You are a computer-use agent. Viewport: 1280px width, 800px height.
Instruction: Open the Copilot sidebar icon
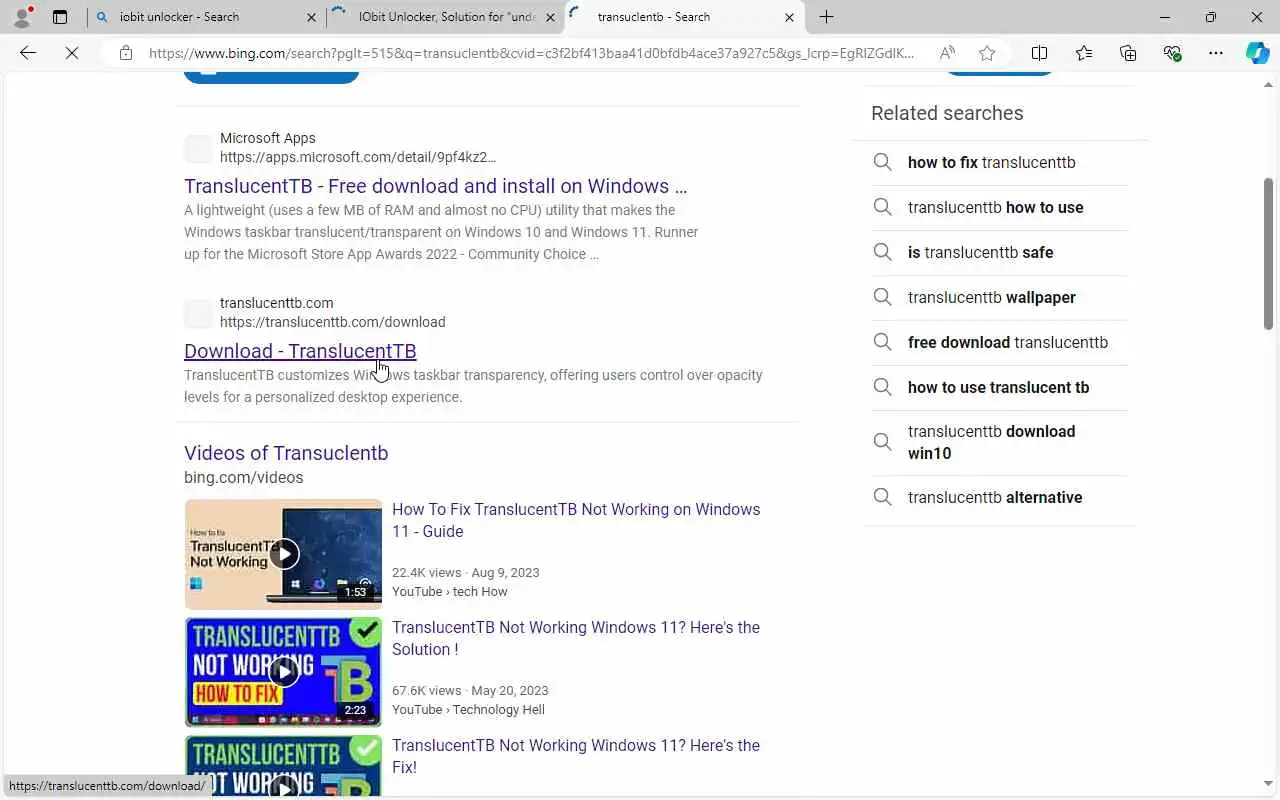[1257, 53]
